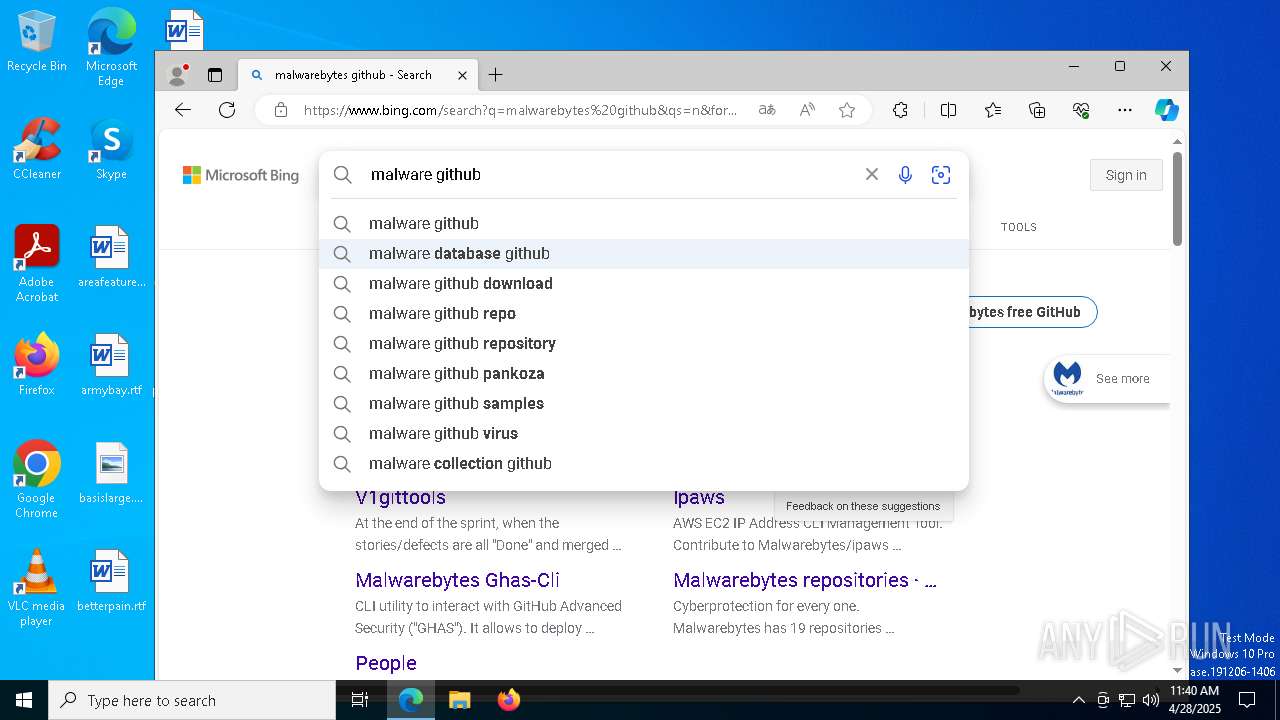Open Firefox from the taskbar
The height and width of the screenshot is (720, 1280).
[x=509, y=700]
